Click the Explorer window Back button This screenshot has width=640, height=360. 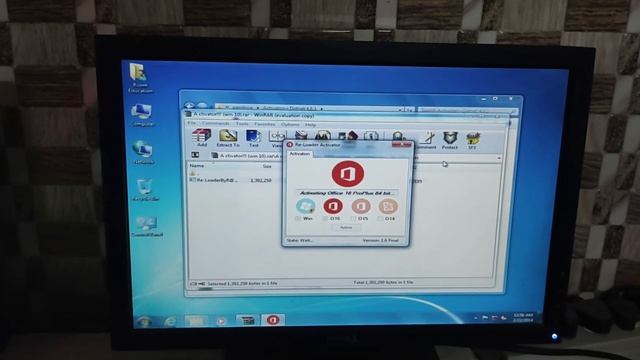coord(189,105)
